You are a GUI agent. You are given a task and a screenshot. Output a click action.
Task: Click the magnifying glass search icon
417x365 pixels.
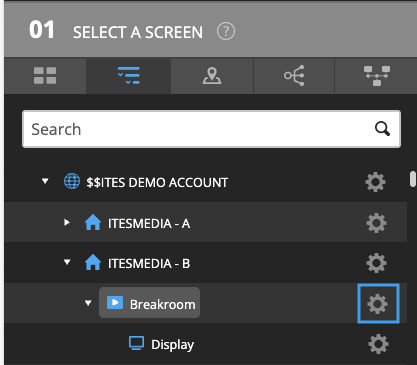(x=382, y=129)
